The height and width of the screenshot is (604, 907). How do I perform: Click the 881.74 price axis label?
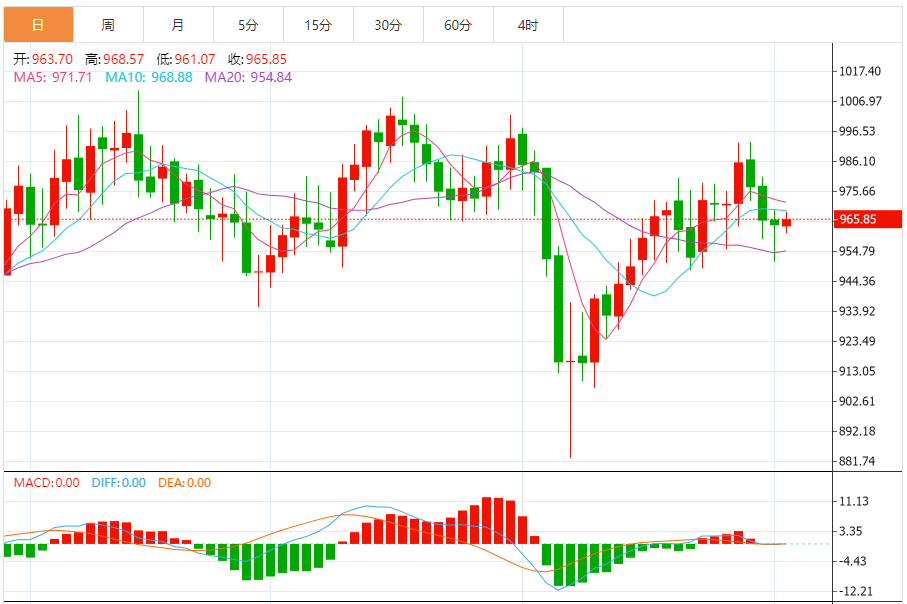(x=857, y=461)
